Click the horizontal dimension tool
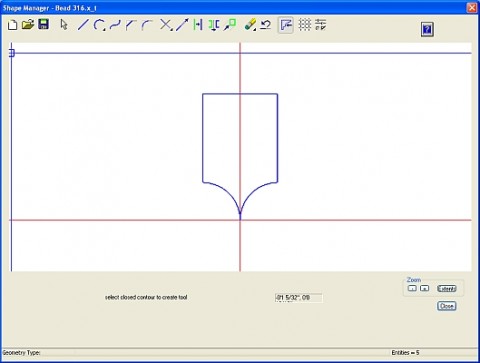Screen dimensions: 480x363 198,25
